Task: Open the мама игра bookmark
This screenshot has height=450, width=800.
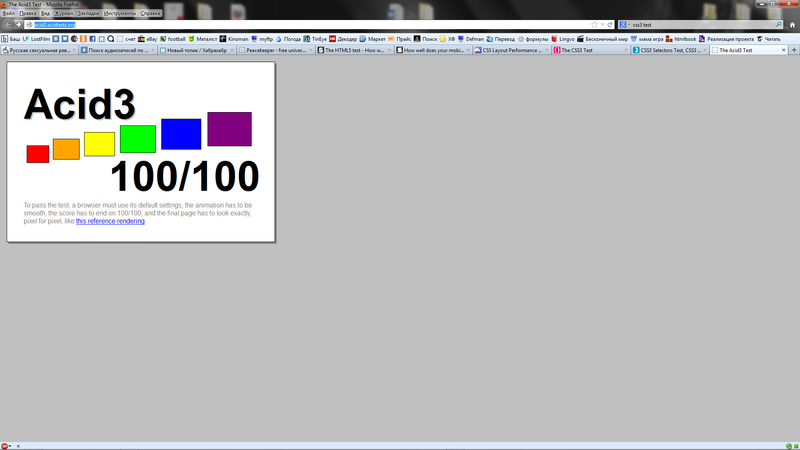Action: [646, 39]
